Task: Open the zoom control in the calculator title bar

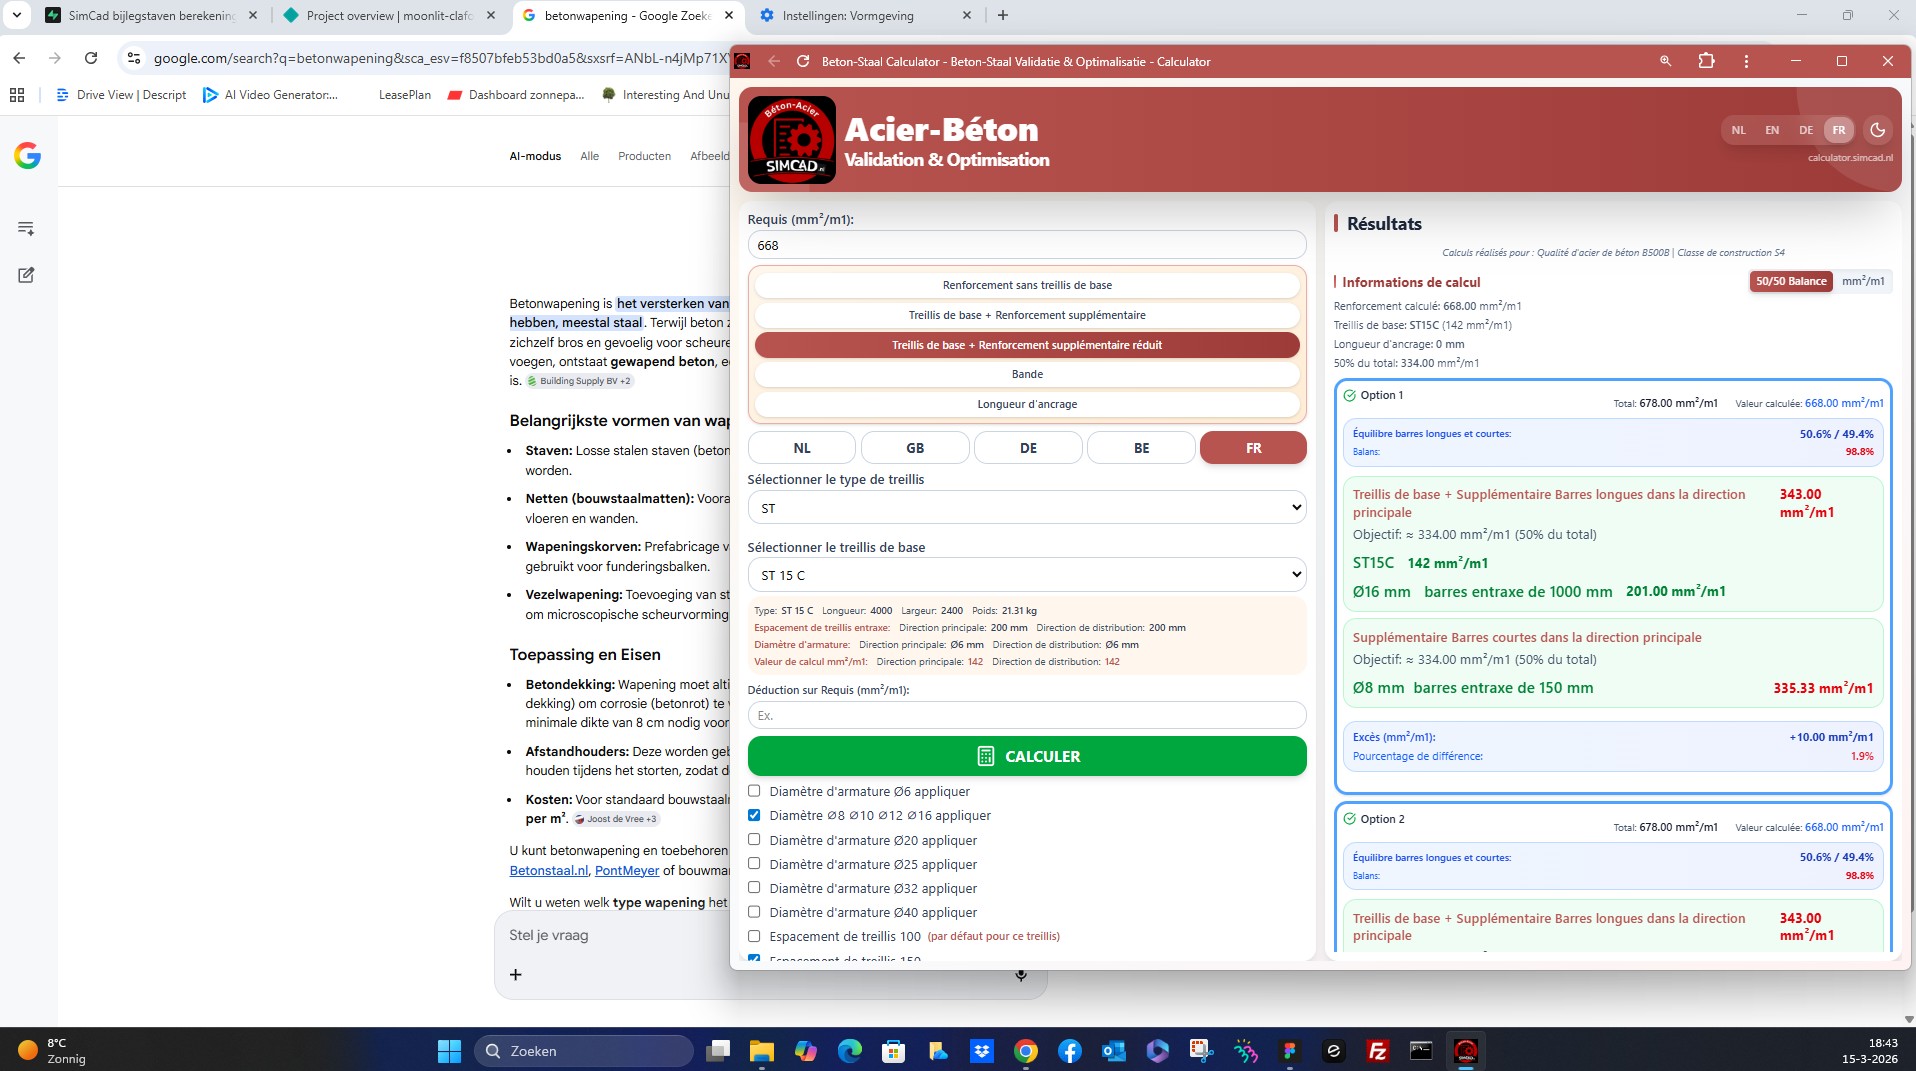Action: click(1664, 61)
